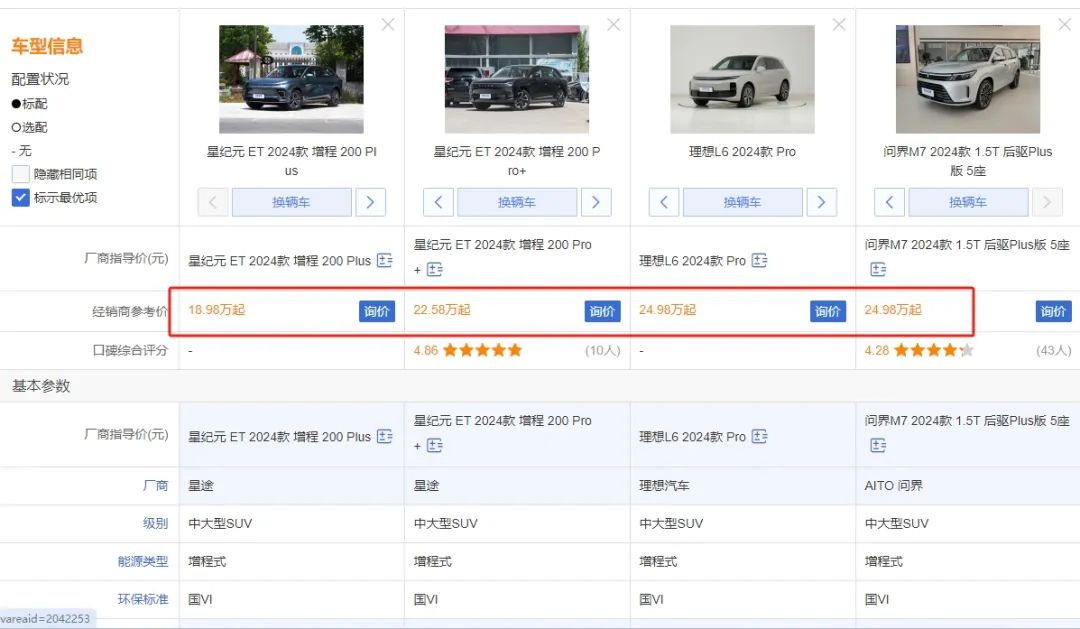Open the 问界M7 2024款 1.5T 后驱Plus版 title link
1080x629 pixels.
[x=968, y=161]
